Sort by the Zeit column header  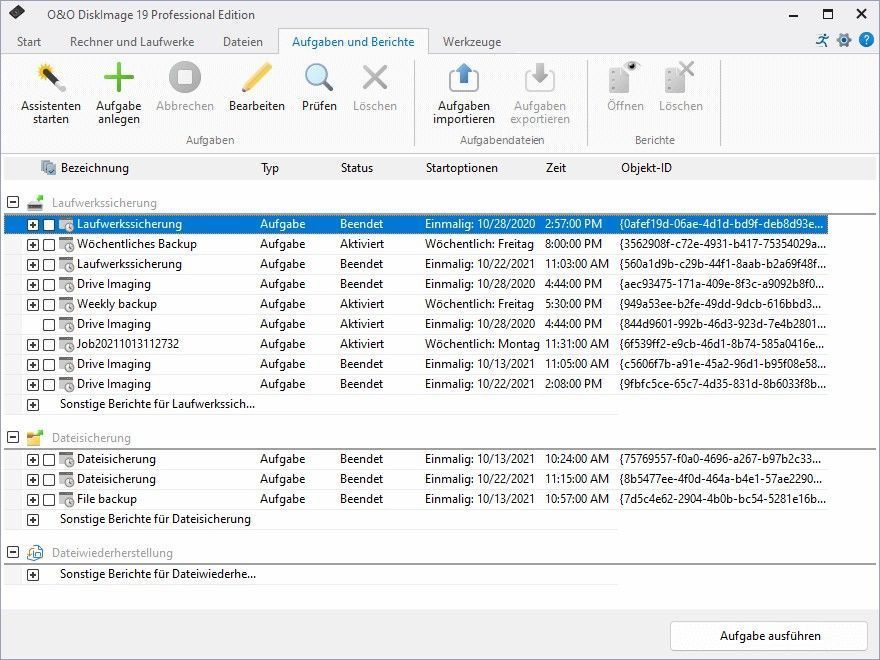click(556, 168)
